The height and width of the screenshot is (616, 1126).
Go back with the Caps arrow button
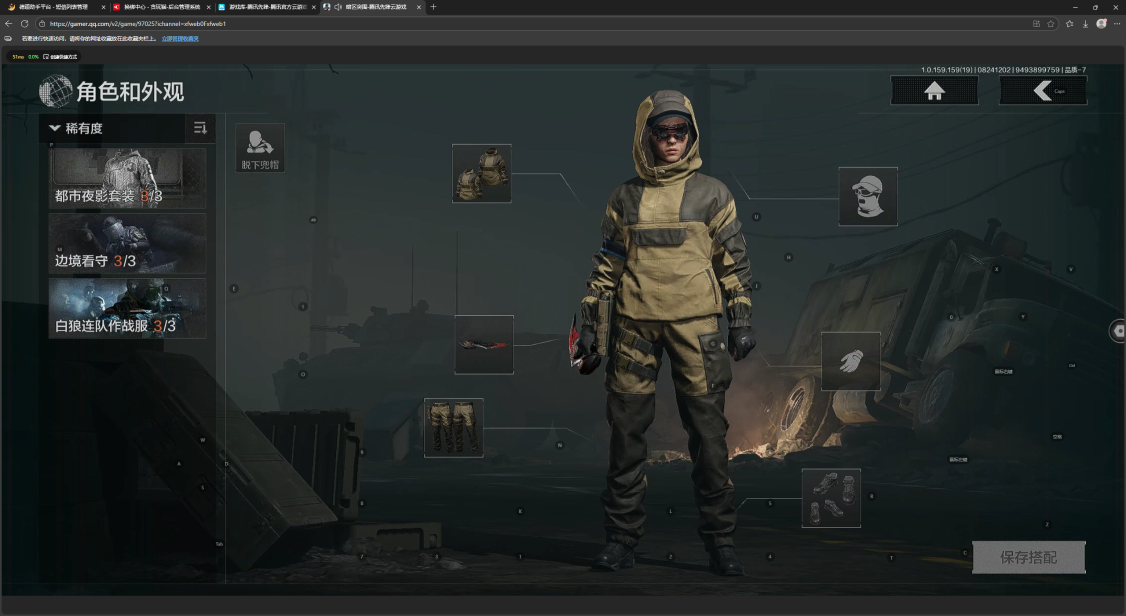(x=1043, y=91)
